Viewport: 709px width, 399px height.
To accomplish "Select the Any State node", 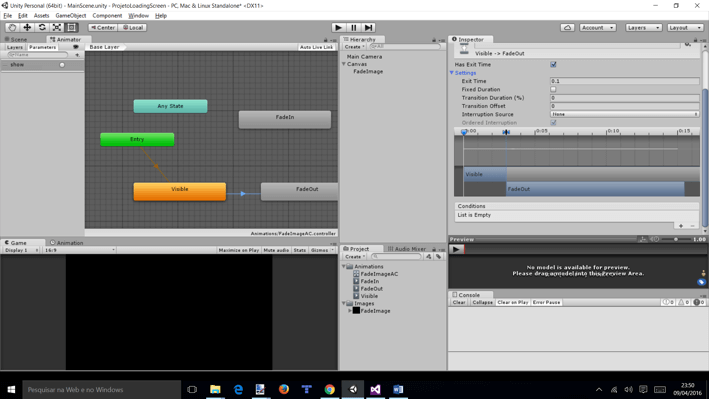I will [x=170, y=106].
